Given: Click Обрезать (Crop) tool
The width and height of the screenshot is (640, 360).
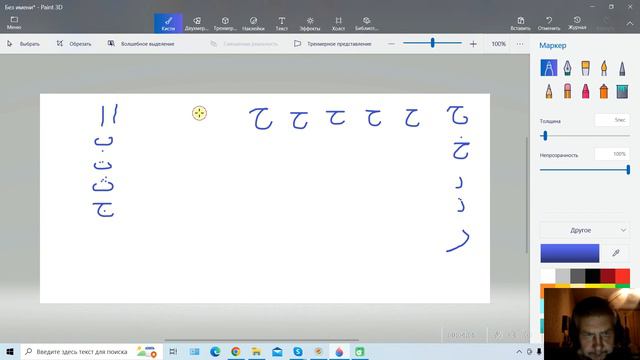Looking at the screenshot, I should point(74,44).
